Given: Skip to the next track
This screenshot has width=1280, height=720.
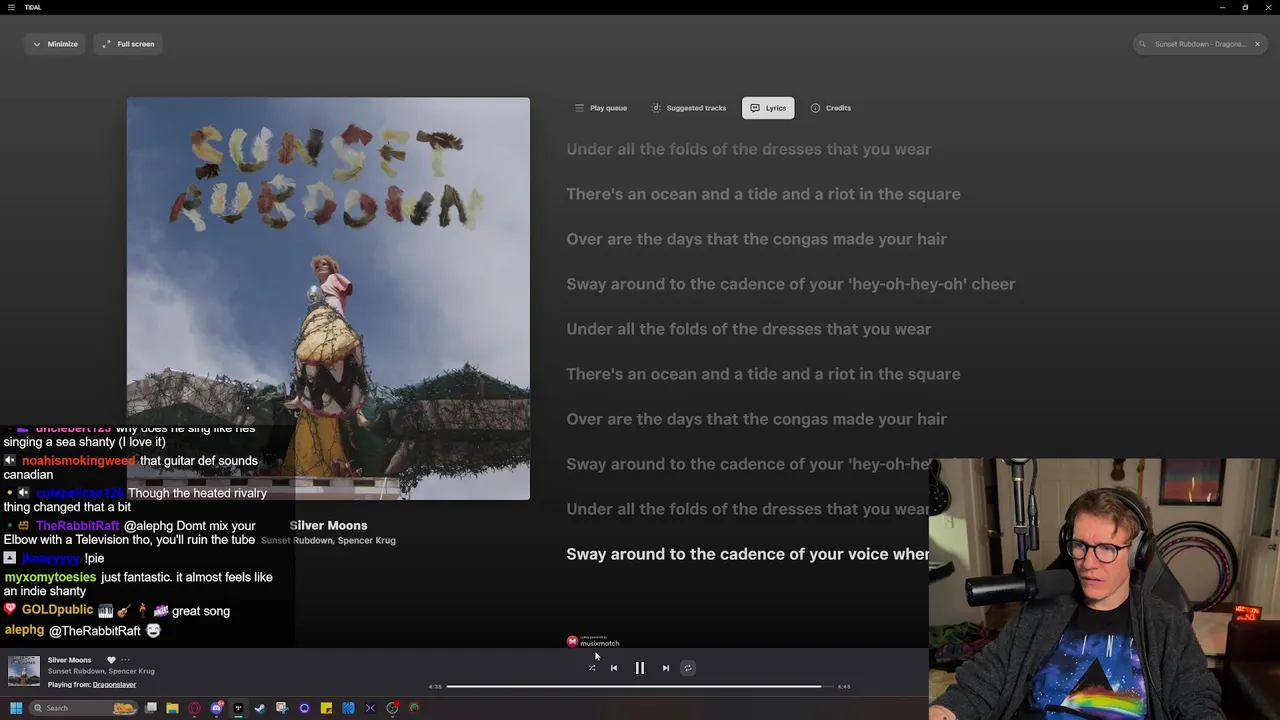Looking at the screenshot, I should [666, 668].
